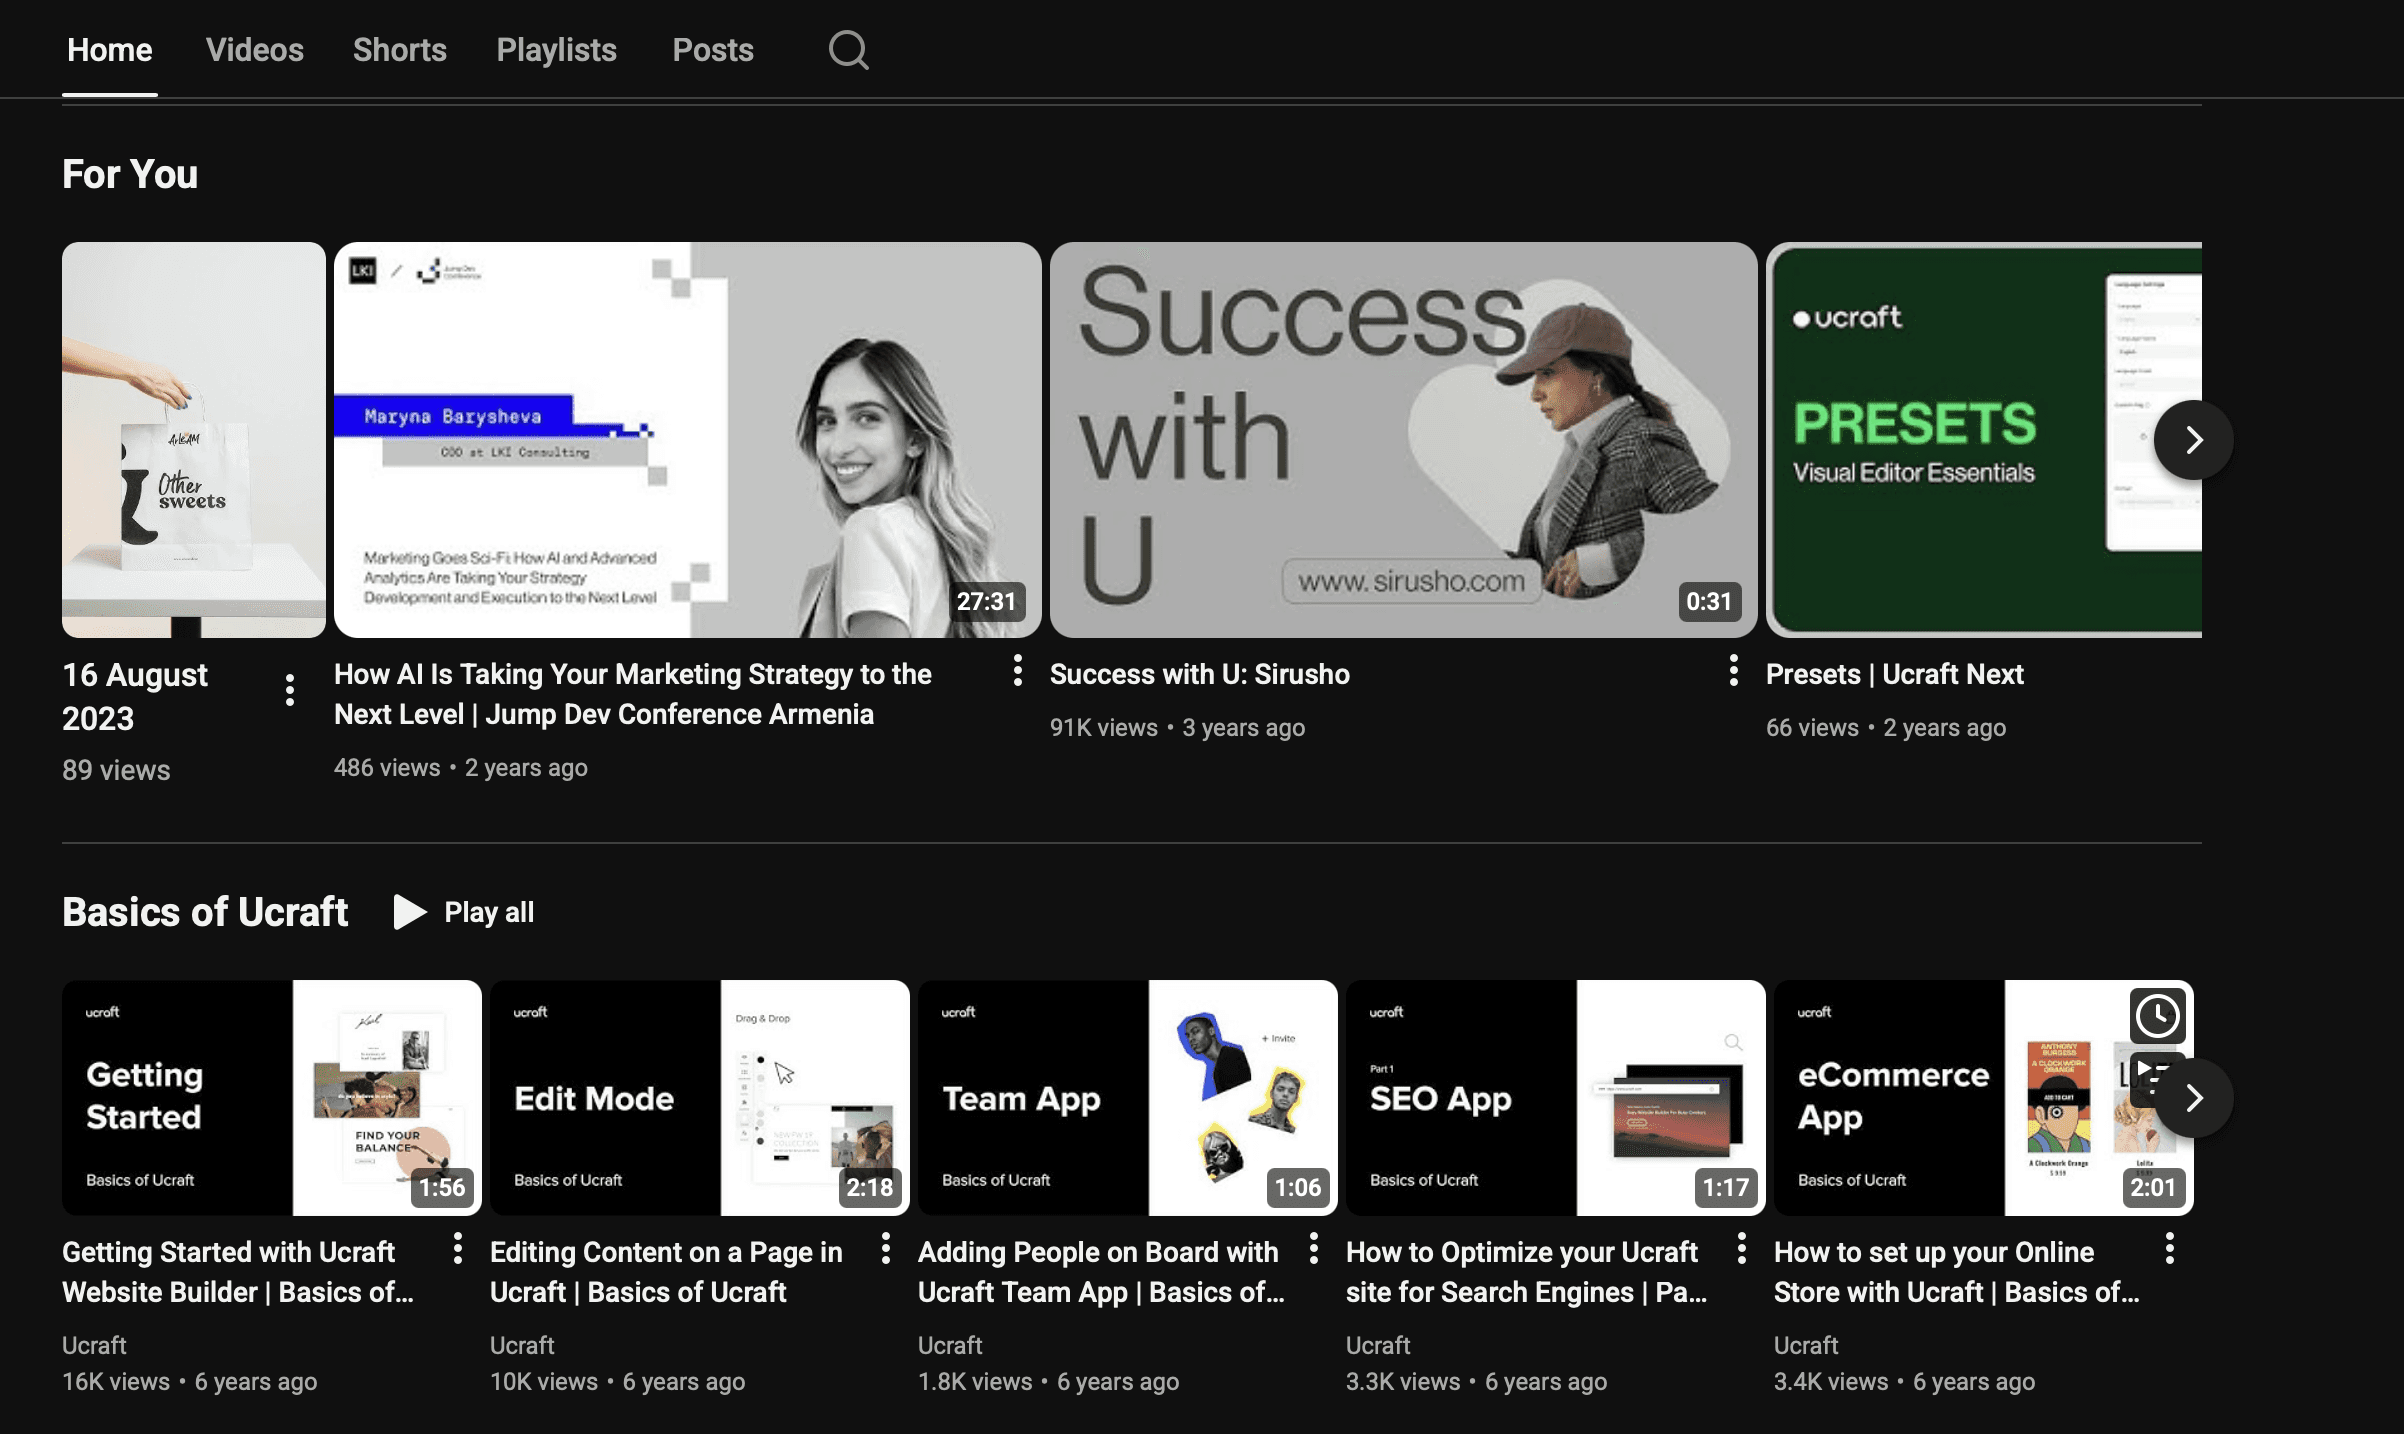The image size is (2404, 1434).
Task: Click Ucraft channel name under Getting Started video
Action: (x=94, y=1345)
